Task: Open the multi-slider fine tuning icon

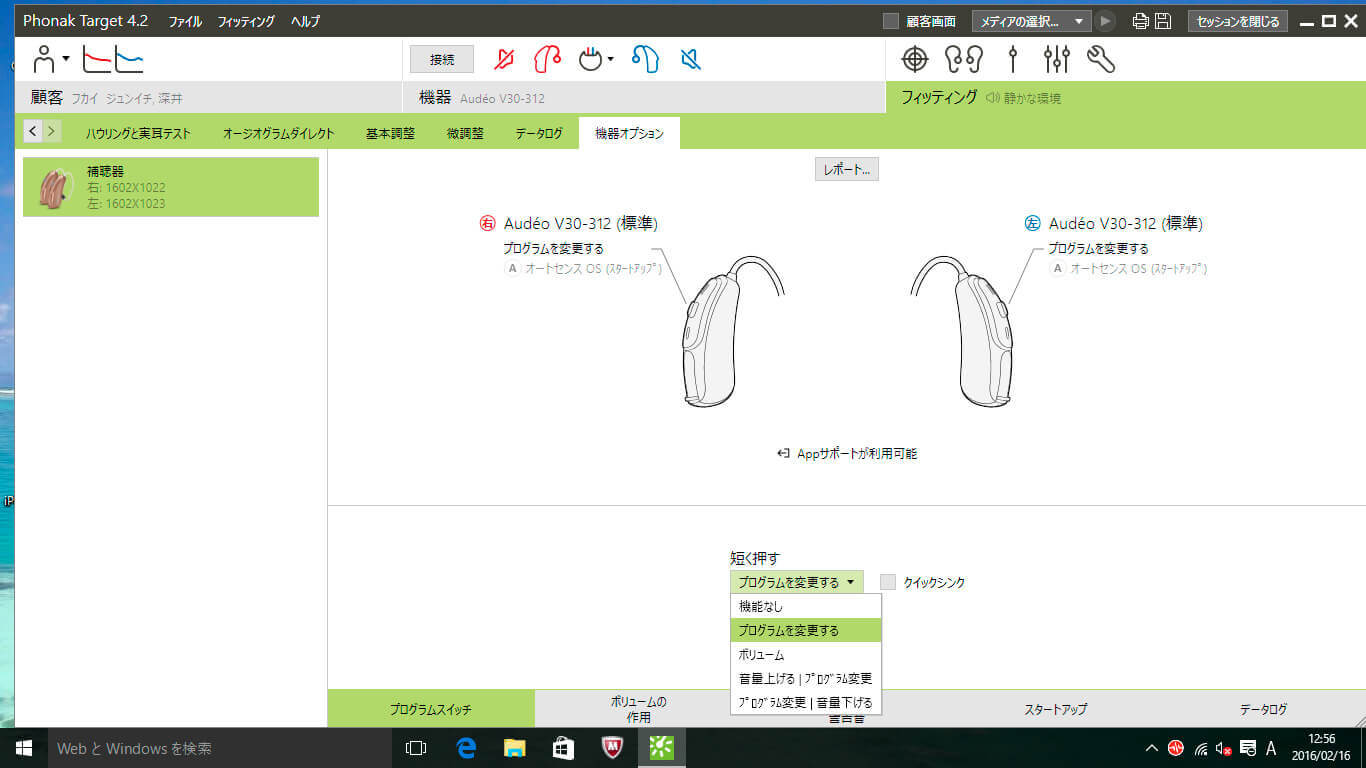Action: click(x=1056, y=59)
